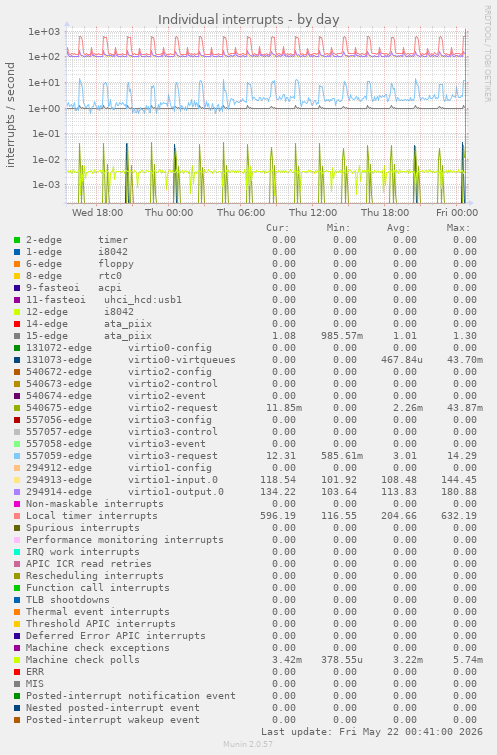Click the Cur: column header
The height and width of the screenshot is (755, 497).
(x=278, y=228)
